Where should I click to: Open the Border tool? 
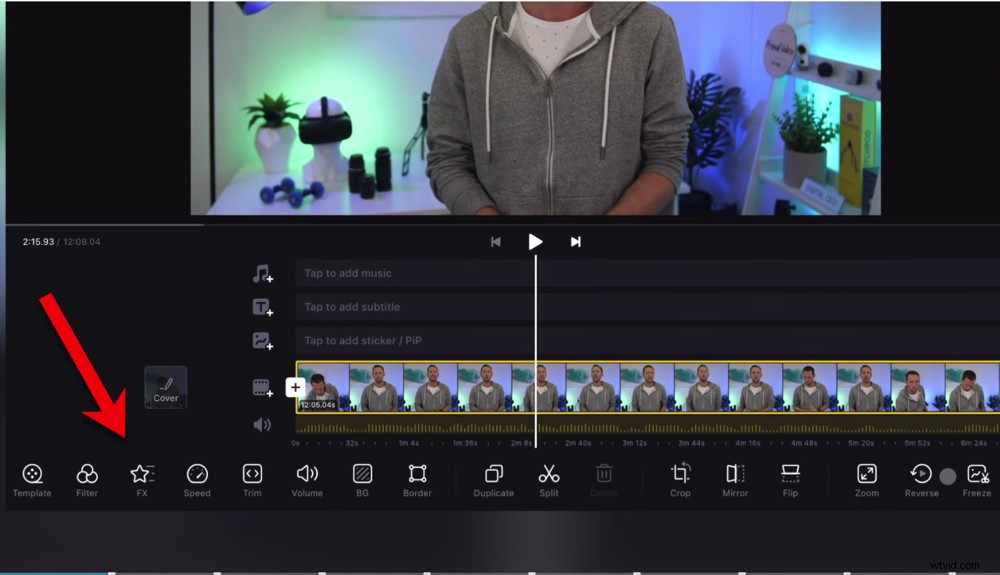417,480
